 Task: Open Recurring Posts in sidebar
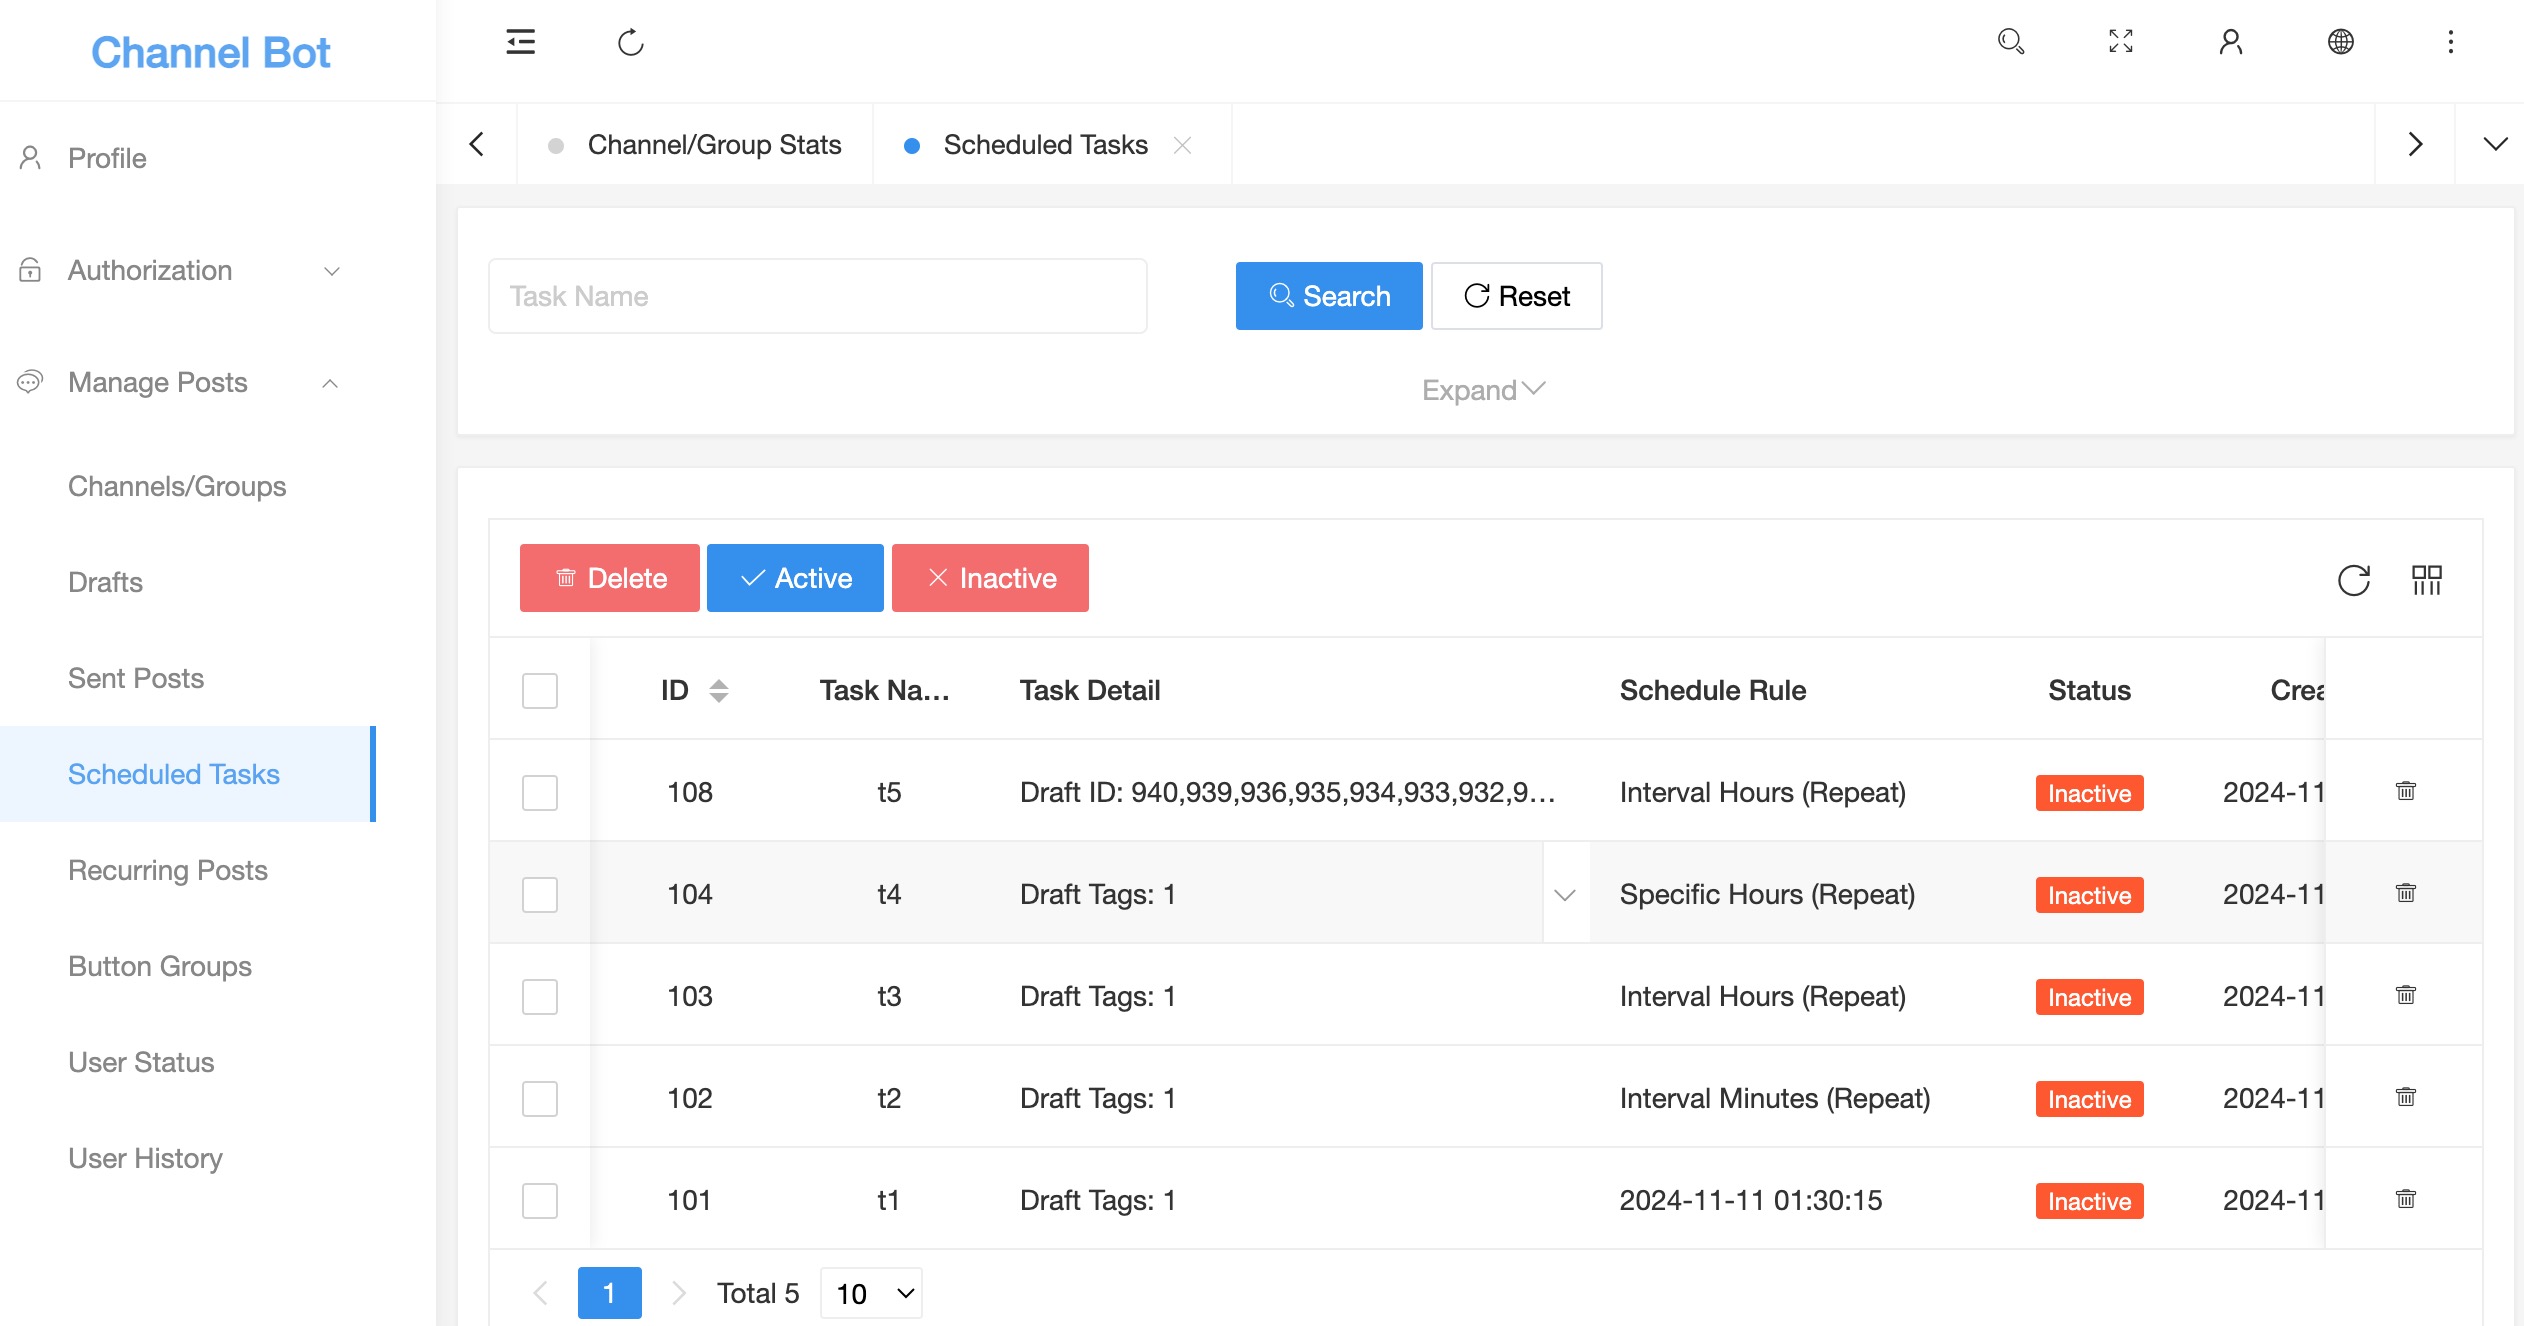click(188, 870)
